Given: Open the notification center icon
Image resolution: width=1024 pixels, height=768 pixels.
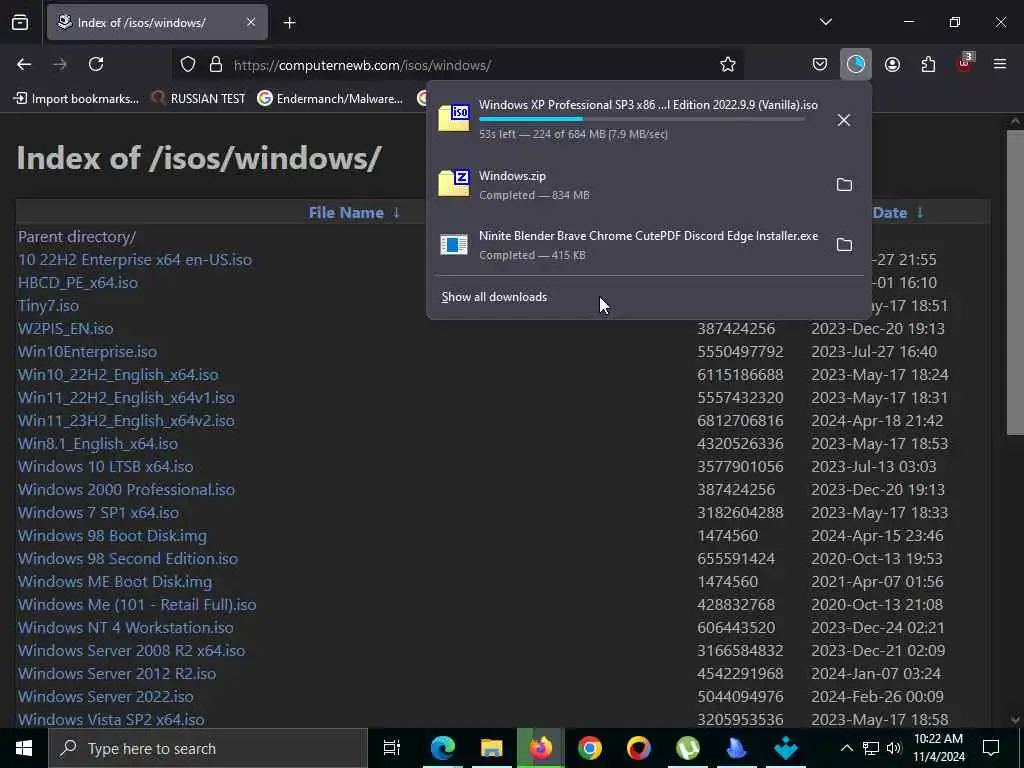Looking at the screenshot, I should coord(991,748).
